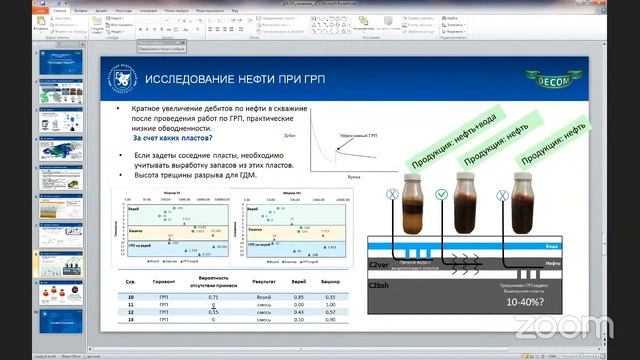
Task: Click the Save icon in quick access toolbar
Action: [42, 3]
